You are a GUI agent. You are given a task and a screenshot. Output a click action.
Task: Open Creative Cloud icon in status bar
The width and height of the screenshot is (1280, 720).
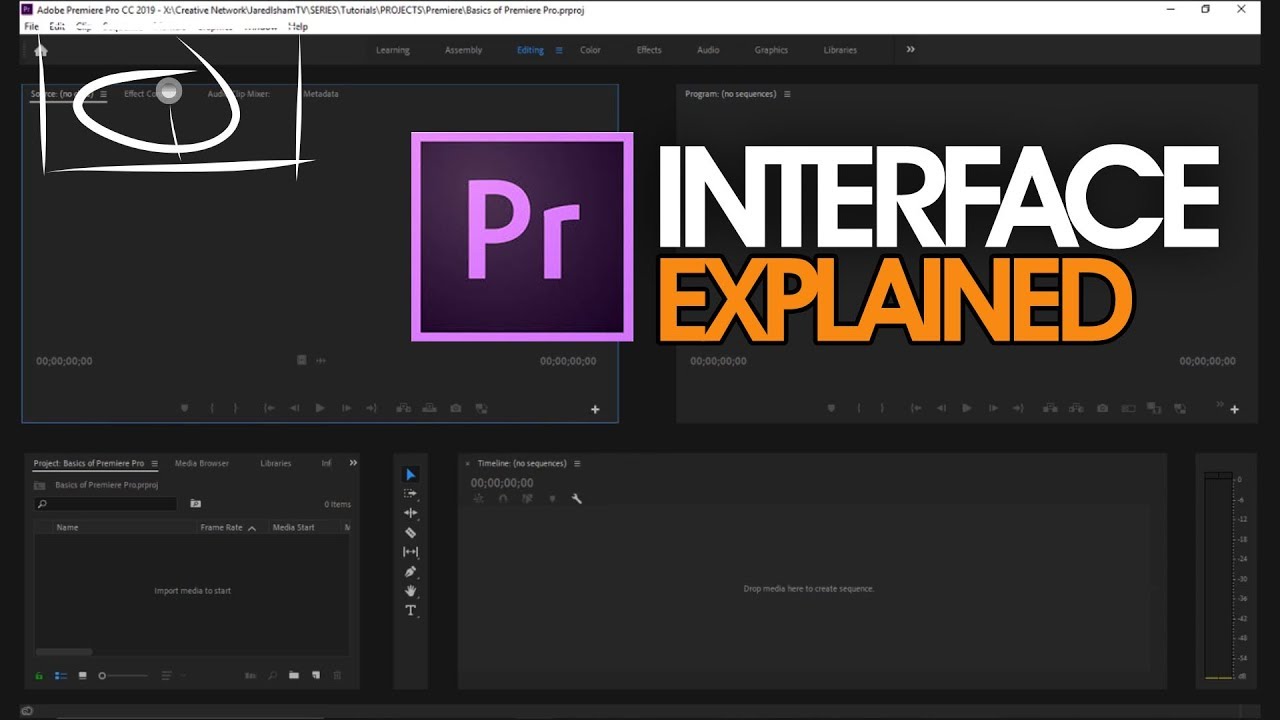pyautogui.click(x=27, y=711)
